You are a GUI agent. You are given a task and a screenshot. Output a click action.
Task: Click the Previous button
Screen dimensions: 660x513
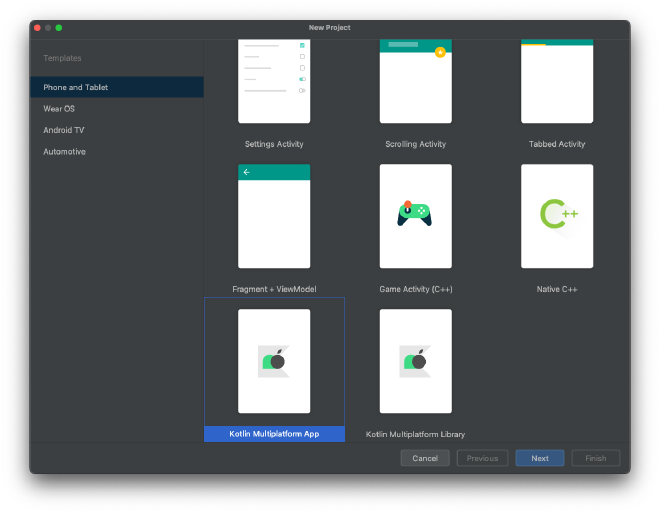point(482,458)
